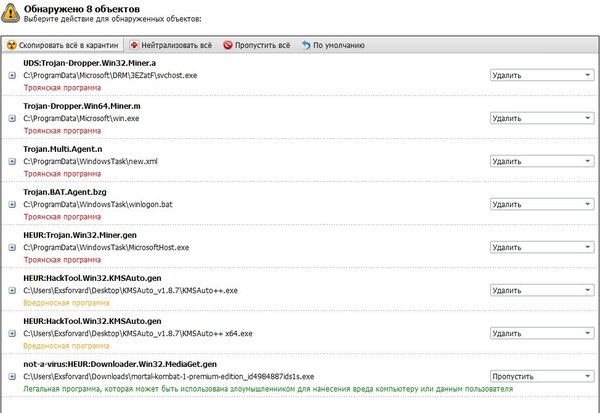The width and height of the screenshot is (600, 413).
Task: Expand details for mortal-kombat downloader entry
Action: click(x=12, y=377)
